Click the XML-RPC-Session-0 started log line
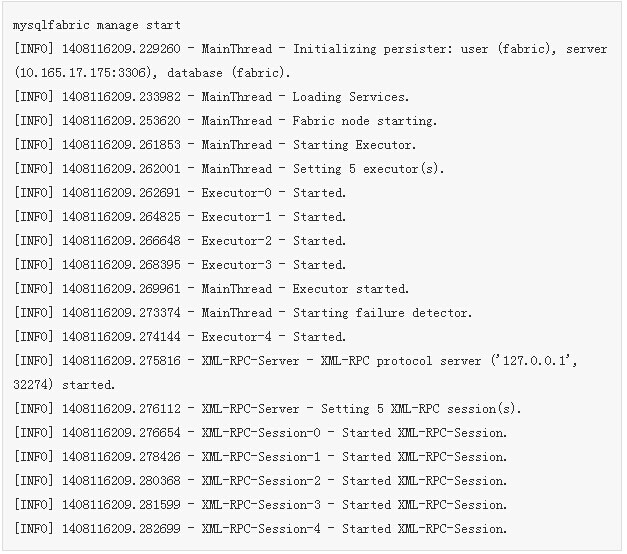The height and width of the screenshot is (554, 627). [x=261, y=433]
